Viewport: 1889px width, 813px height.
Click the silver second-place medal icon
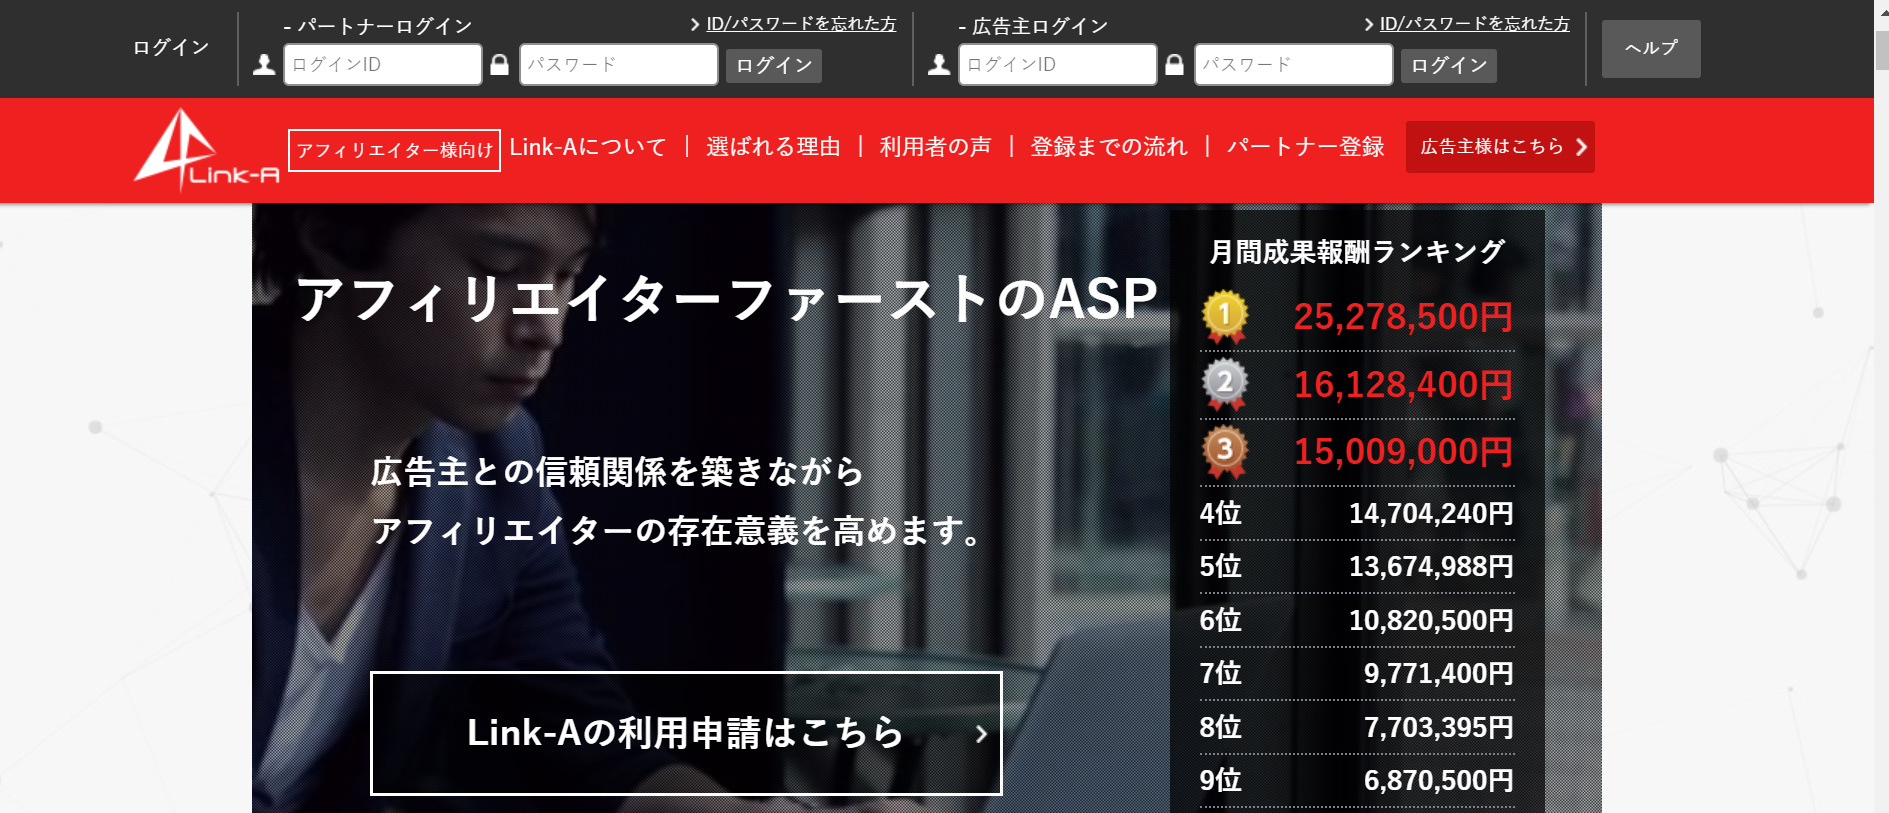pyautogui.click(x=1225, y=384)
